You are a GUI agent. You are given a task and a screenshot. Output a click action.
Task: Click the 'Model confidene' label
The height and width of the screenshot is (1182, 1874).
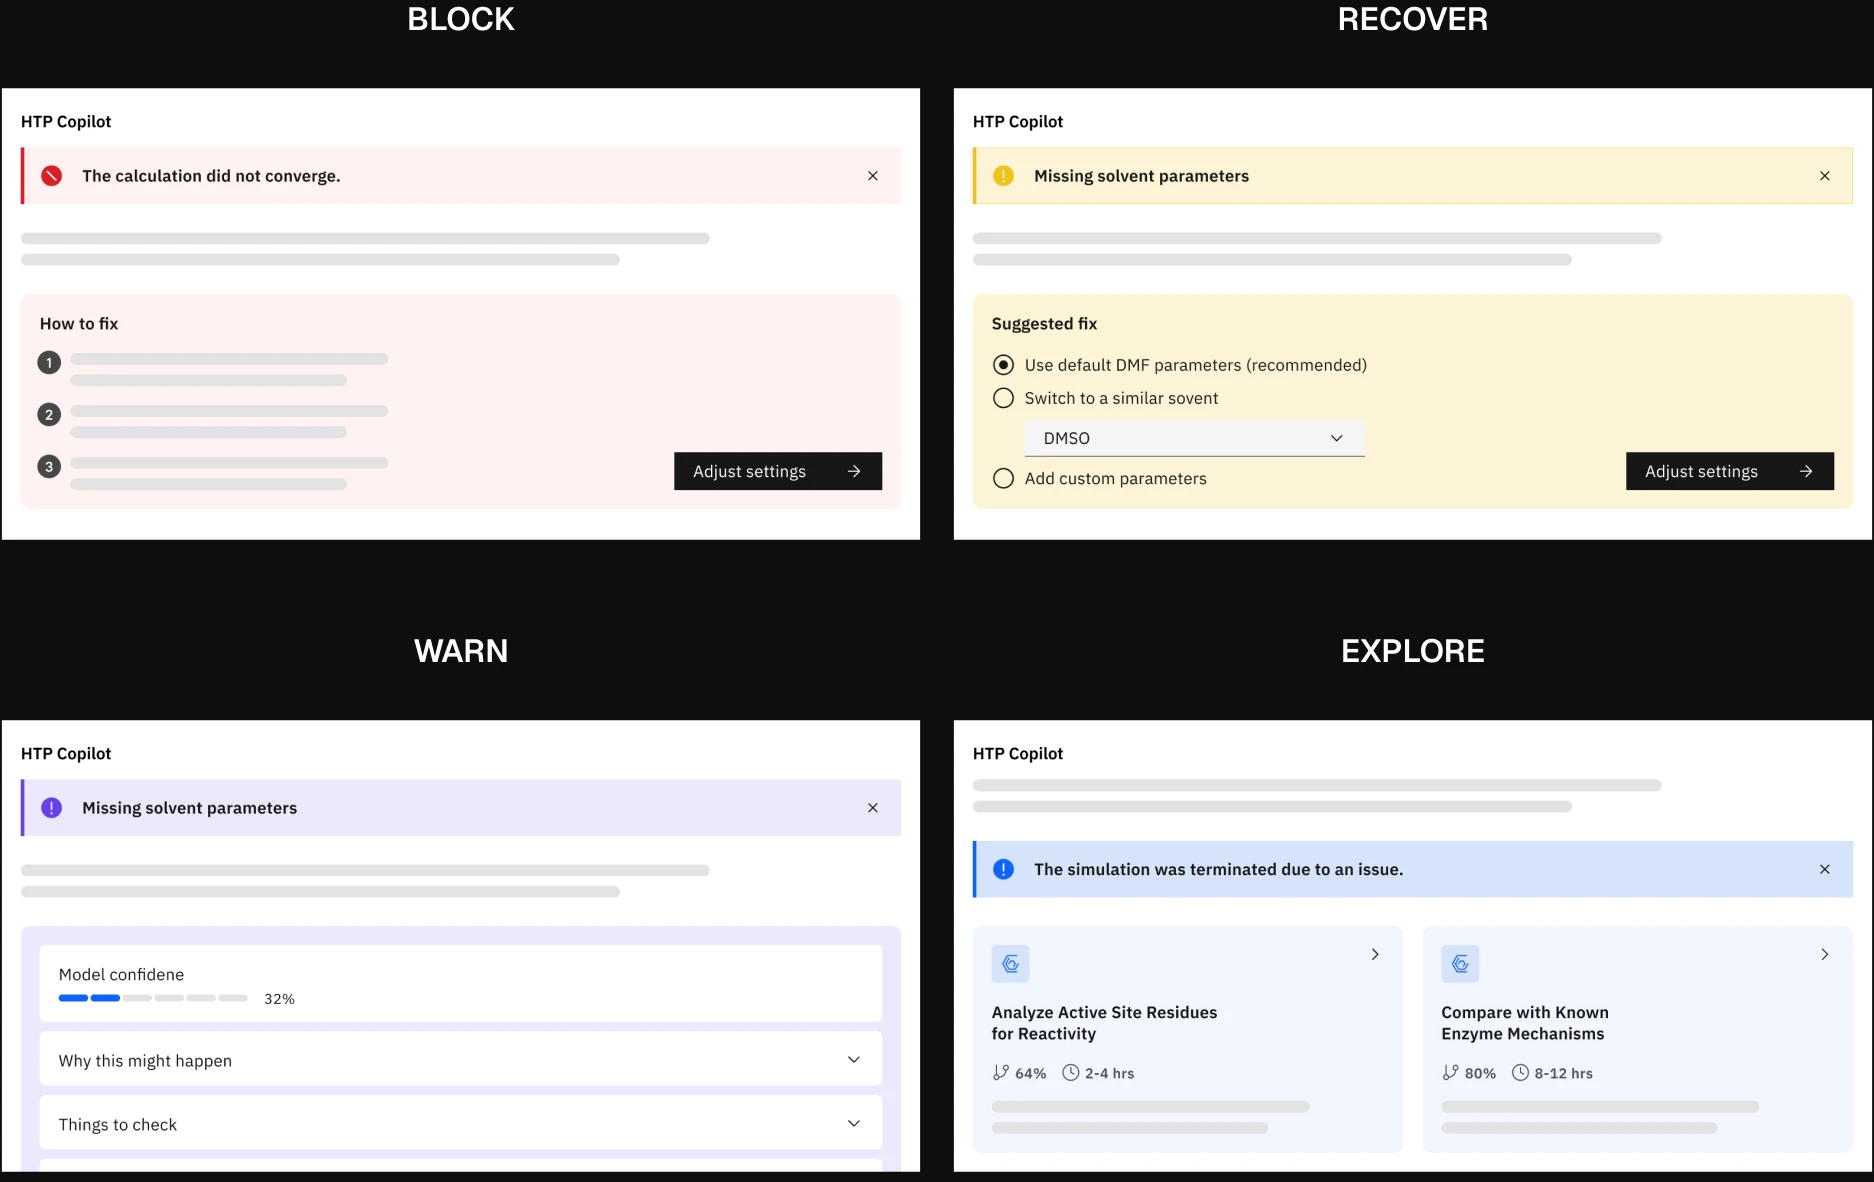(x=121, y=975)
